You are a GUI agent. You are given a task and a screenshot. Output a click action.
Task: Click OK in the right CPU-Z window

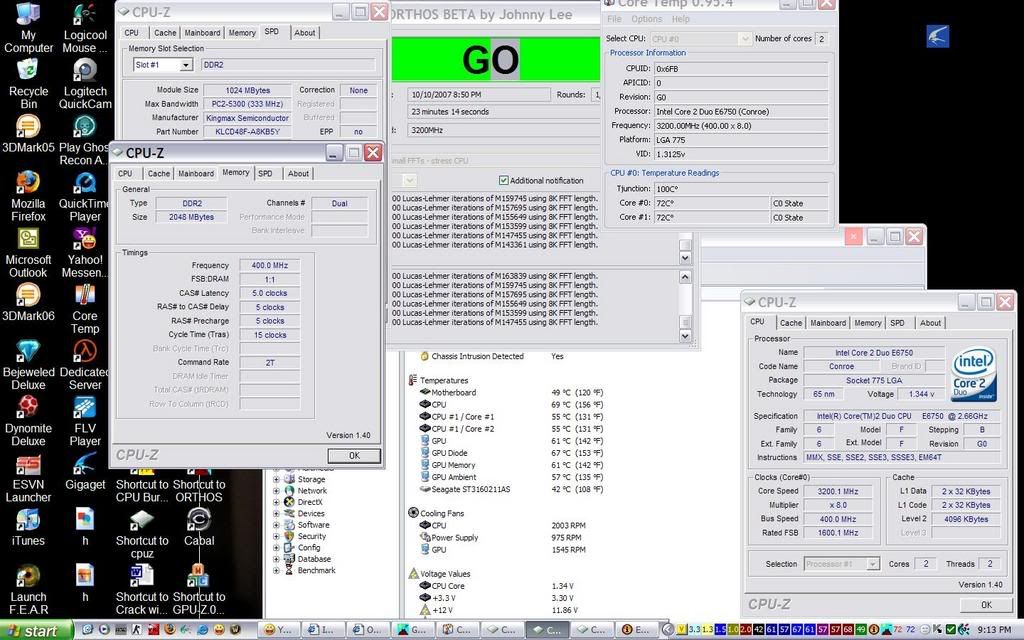[986, 605]
